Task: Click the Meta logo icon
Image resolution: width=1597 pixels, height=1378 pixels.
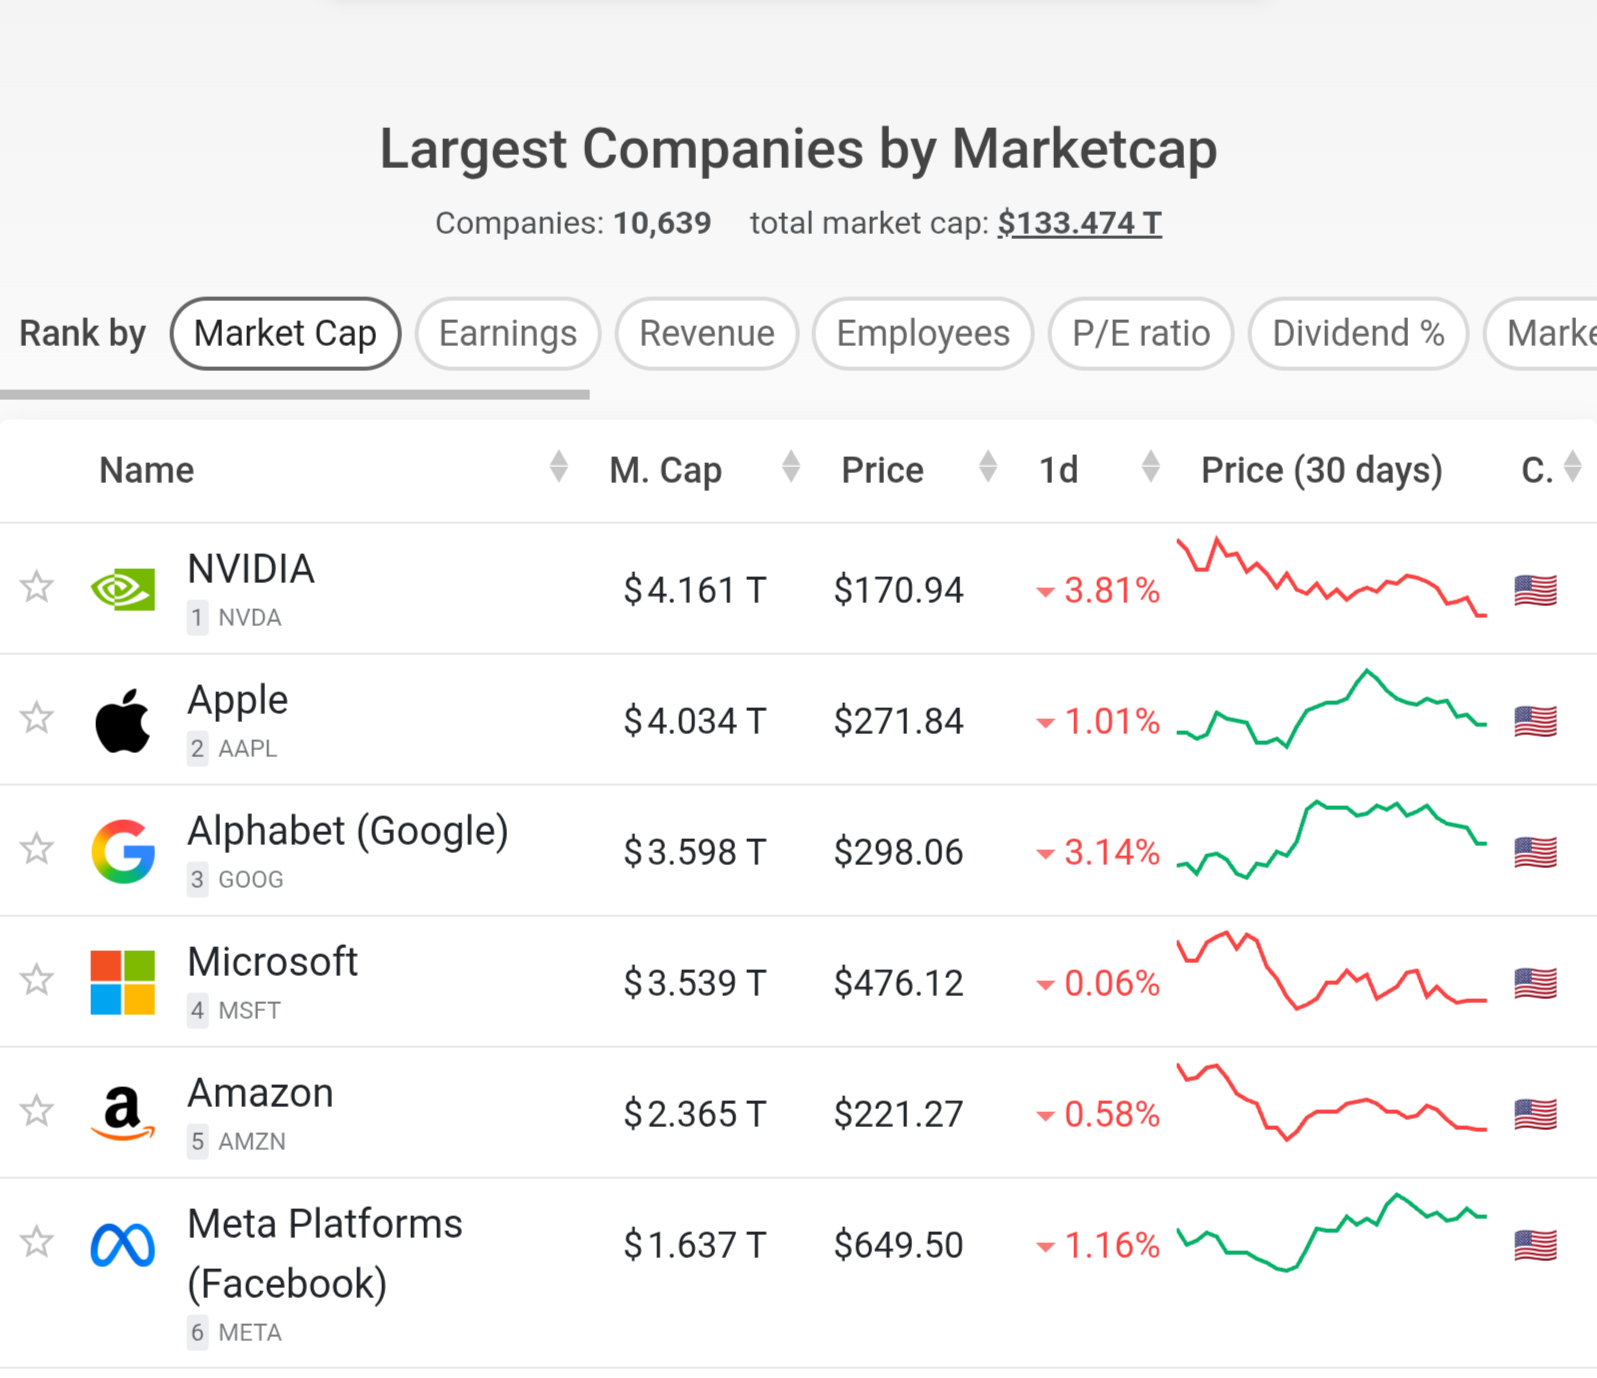Action: click(x=123, y=1245)
